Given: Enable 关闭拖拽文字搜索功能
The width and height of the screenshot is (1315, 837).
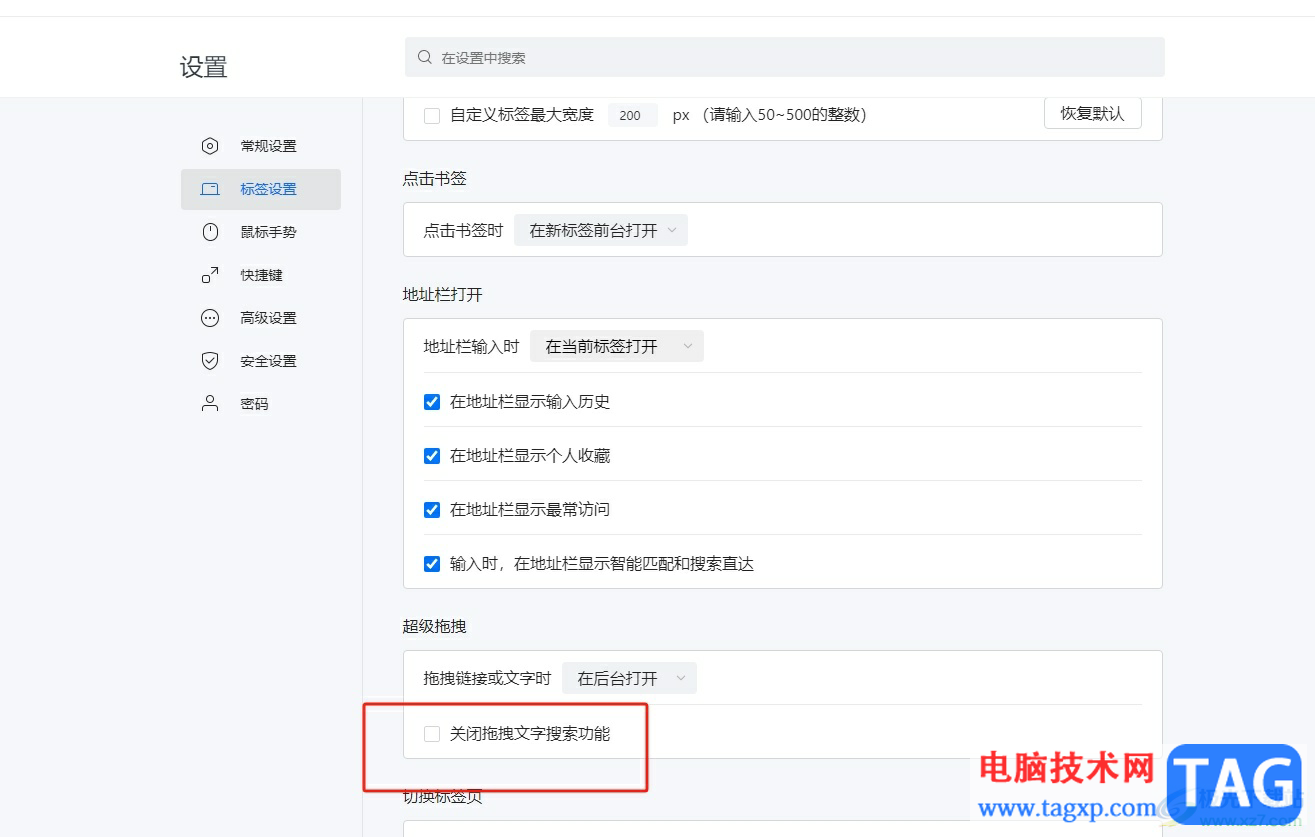Looking at the screenshot, I should 431,733.
